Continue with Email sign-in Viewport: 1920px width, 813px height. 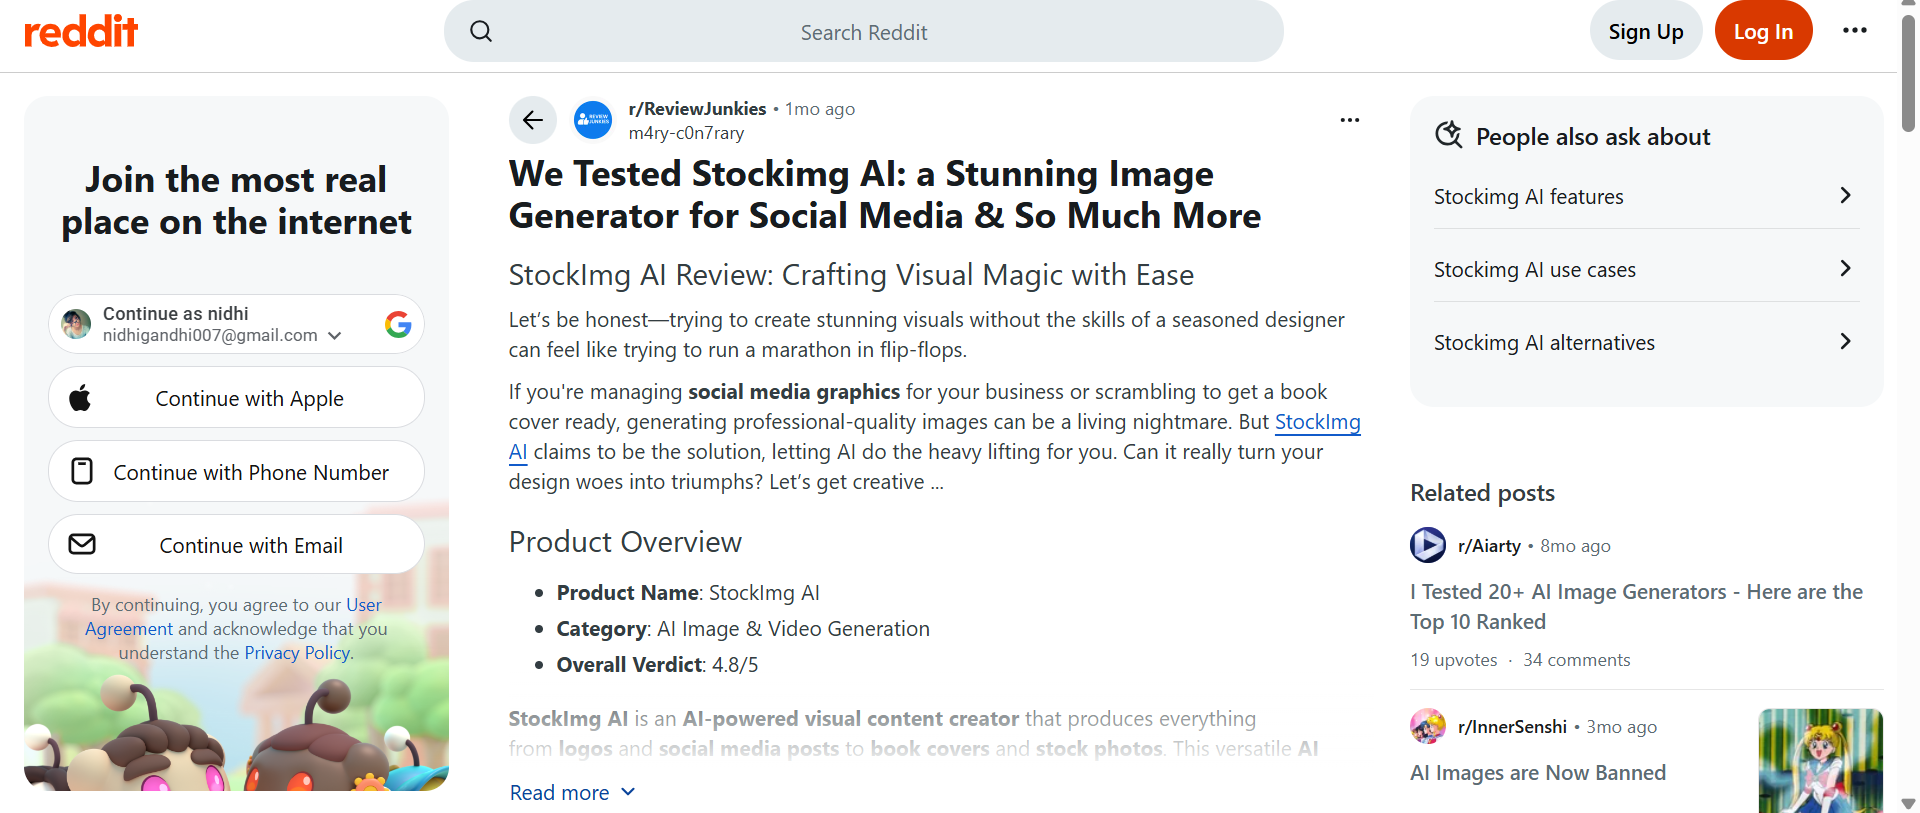click(x=236, y=544)
